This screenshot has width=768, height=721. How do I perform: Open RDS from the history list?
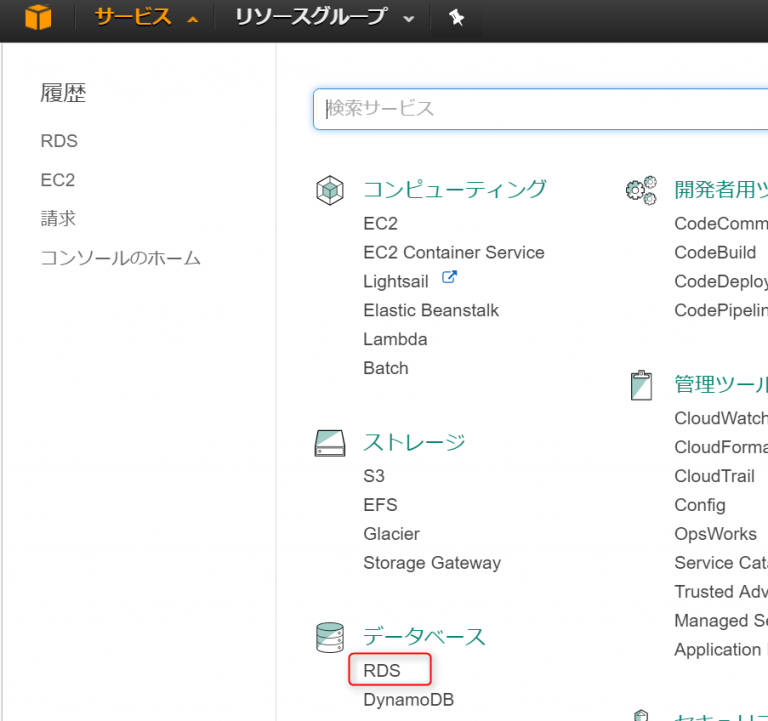coord(59,141)
